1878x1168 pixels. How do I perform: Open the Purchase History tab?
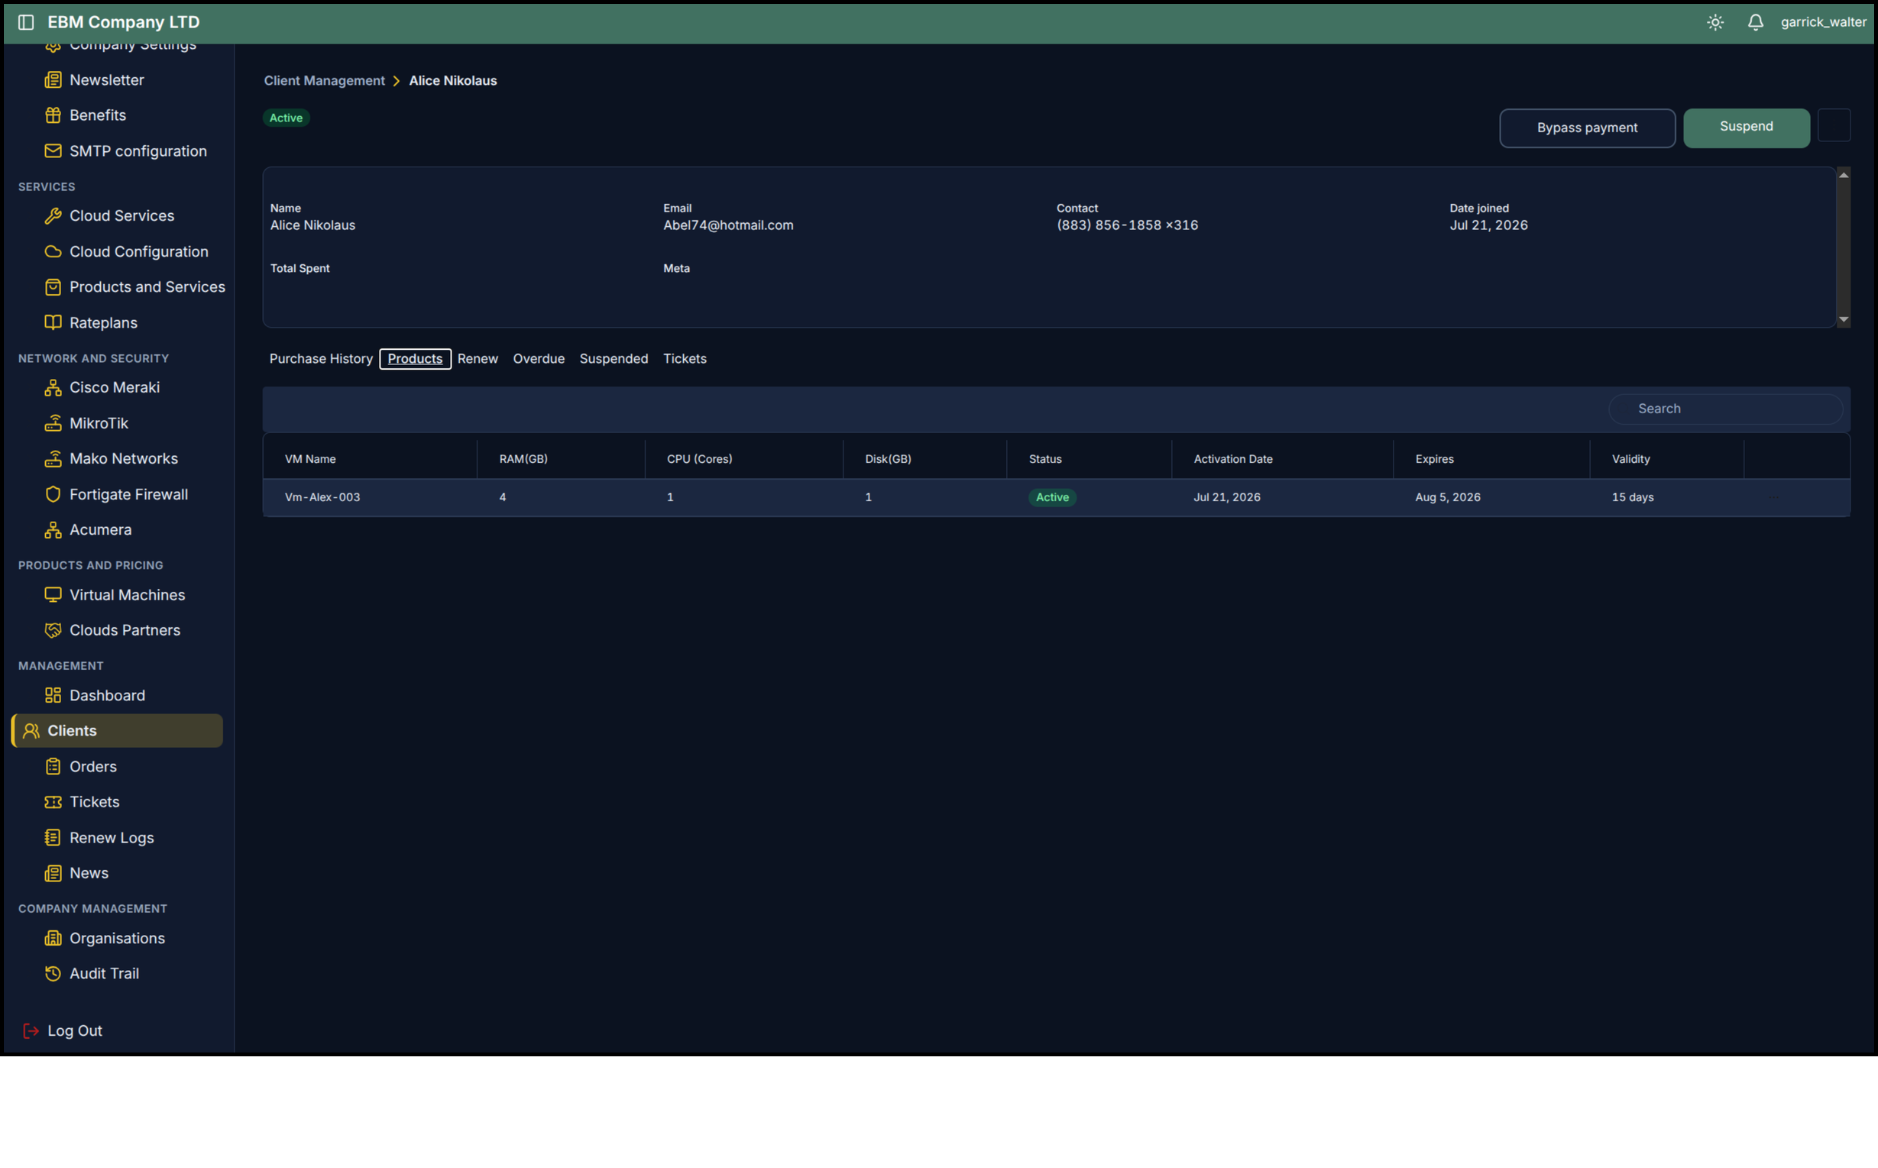point(321,359)
